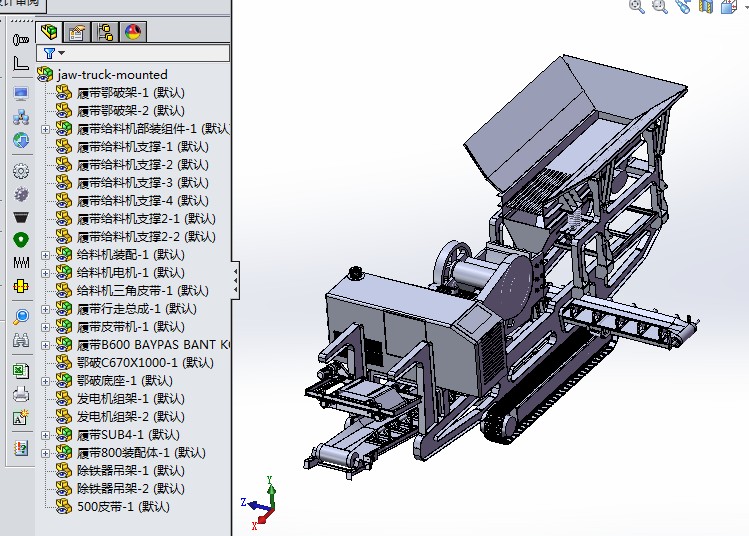The height and width of the screenshot is (536, 749).
Task: Click the blue magnifying glass search icon
Action: [21, 316]
